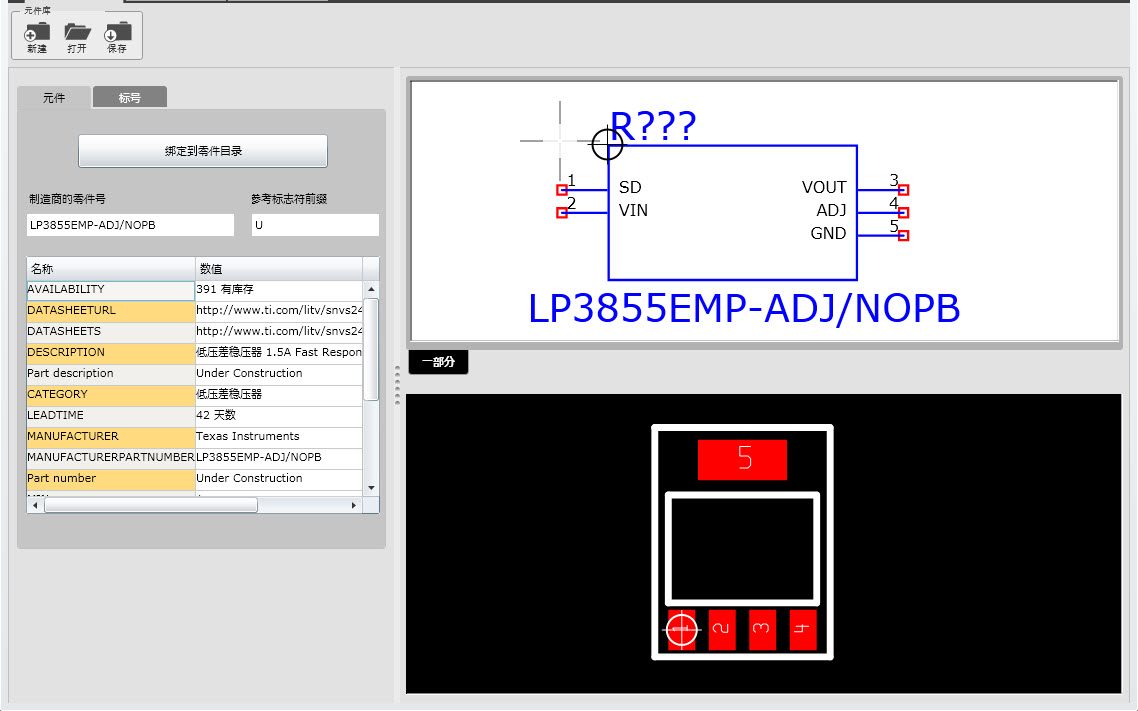The image size is (1138, 711).
Task: Select footprint pad 4
Action: point(802,629)
